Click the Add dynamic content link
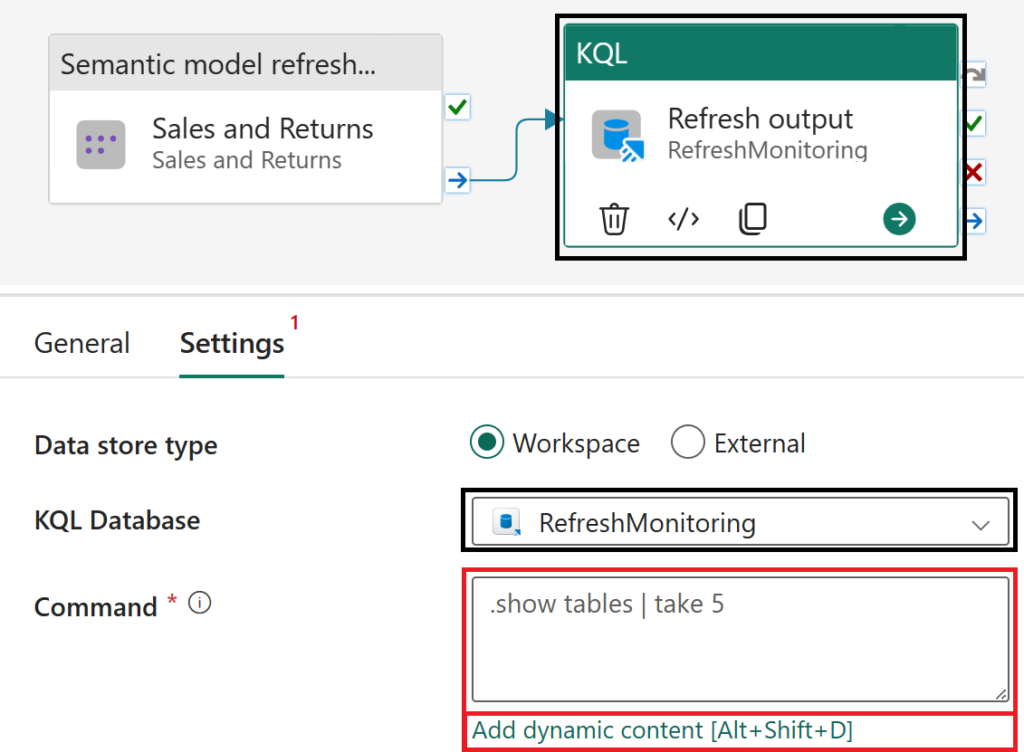 (x=662, y=731)
